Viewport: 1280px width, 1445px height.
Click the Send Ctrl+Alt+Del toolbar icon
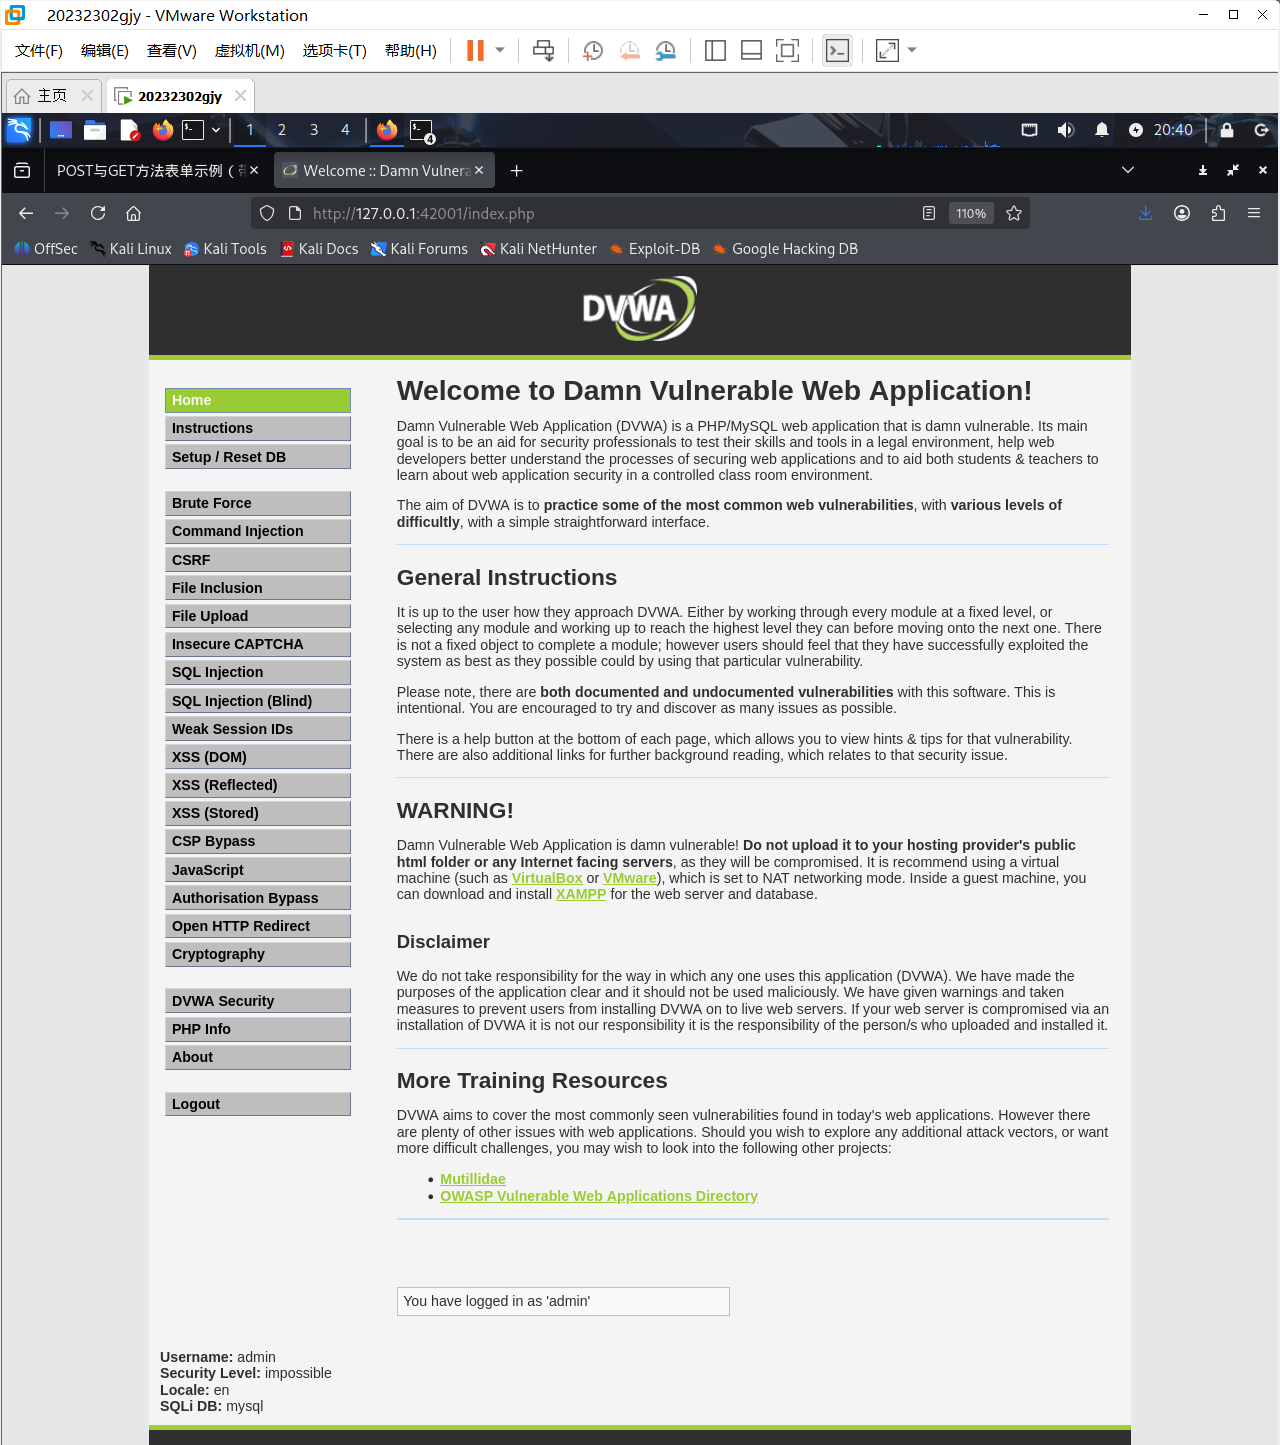coord(543,51)
